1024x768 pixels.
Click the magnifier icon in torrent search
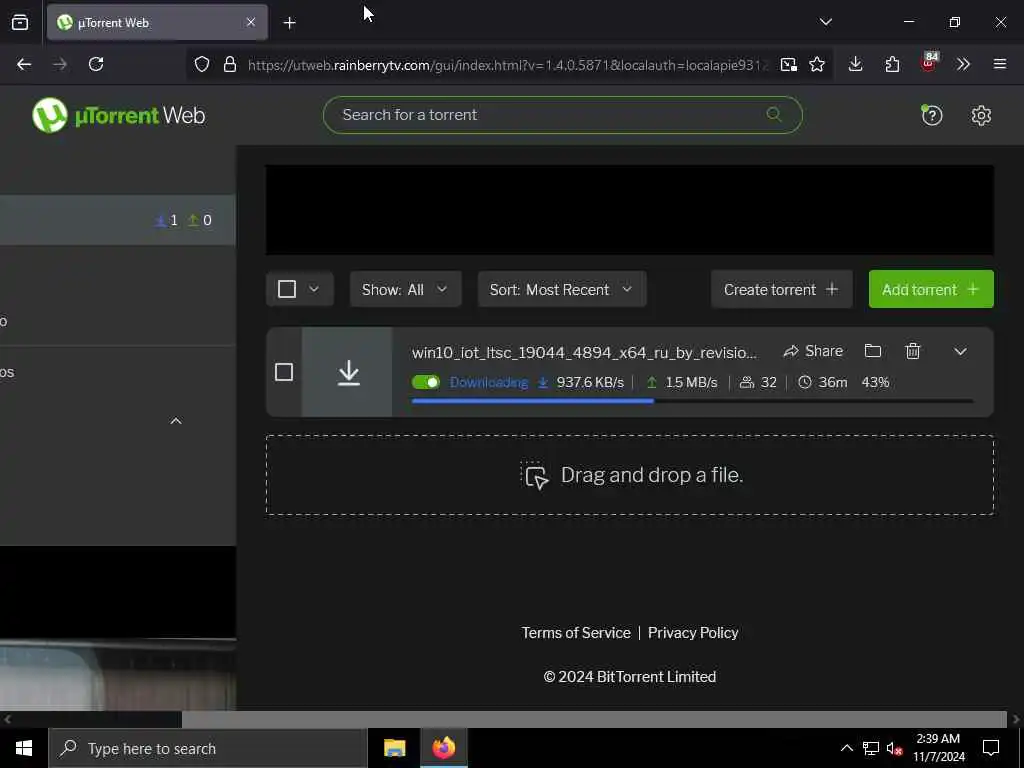[x=774, y=114]
